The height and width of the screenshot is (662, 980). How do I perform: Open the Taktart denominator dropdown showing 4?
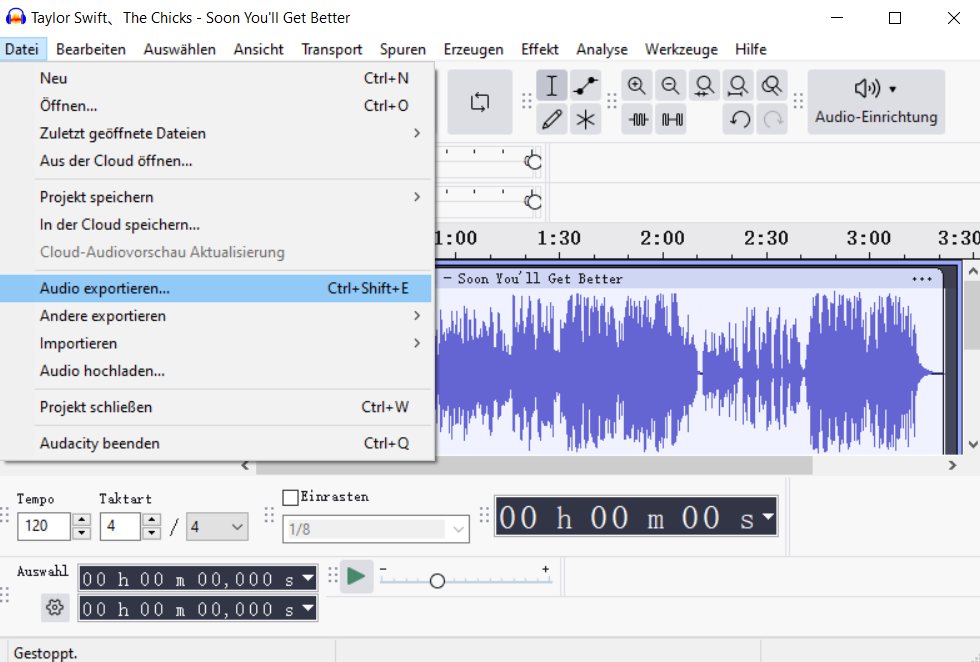coord(217,526)
